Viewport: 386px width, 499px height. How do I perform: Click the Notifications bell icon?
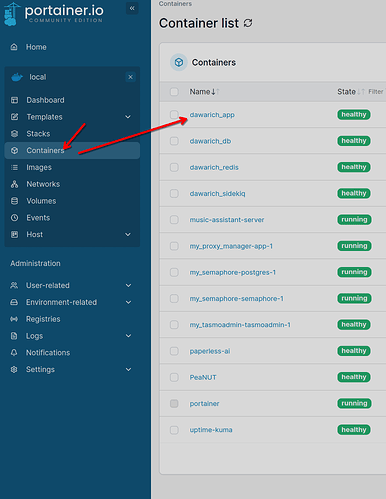point(14,353)
